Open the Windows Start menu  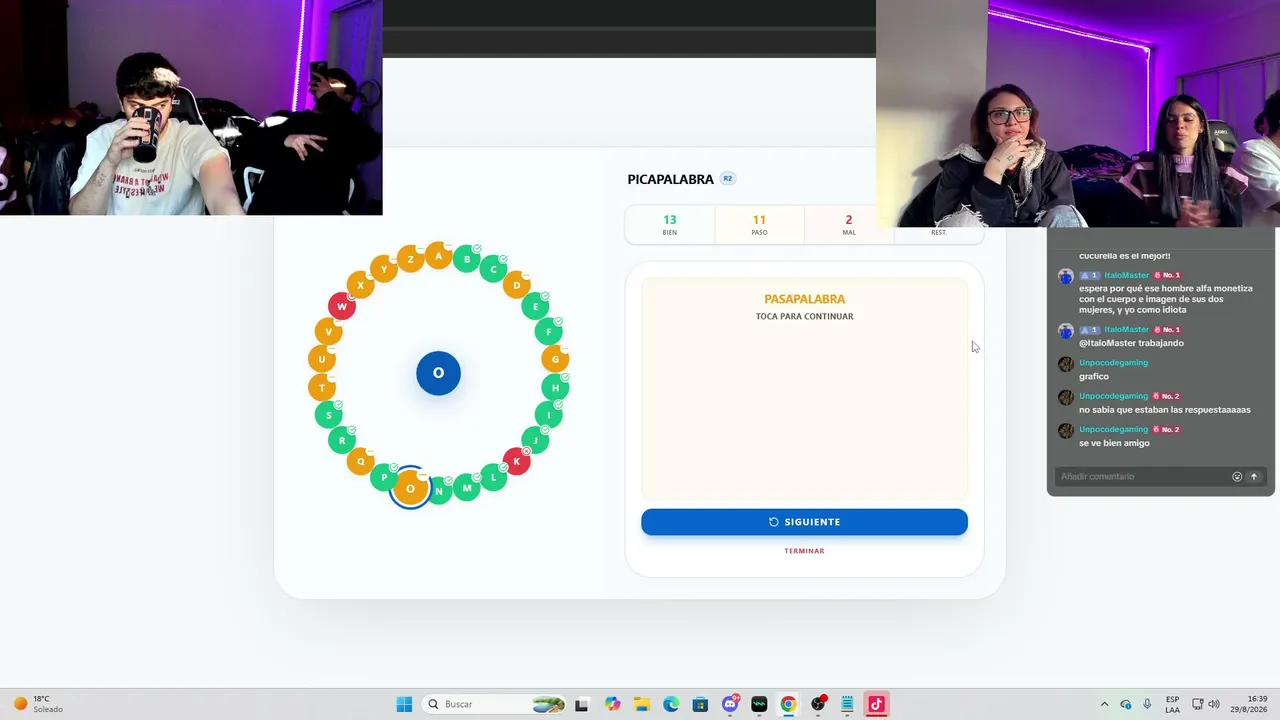[x=404, y=704]
